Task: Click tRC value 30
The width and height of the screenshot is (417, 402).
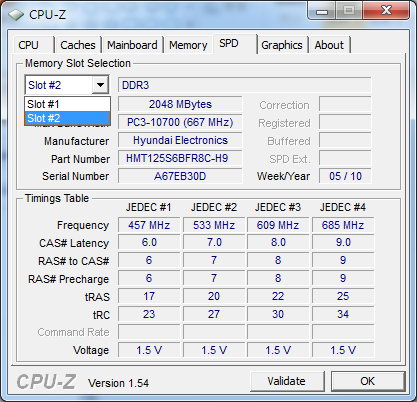Action: pyautogui.click(x=278, y=314)
